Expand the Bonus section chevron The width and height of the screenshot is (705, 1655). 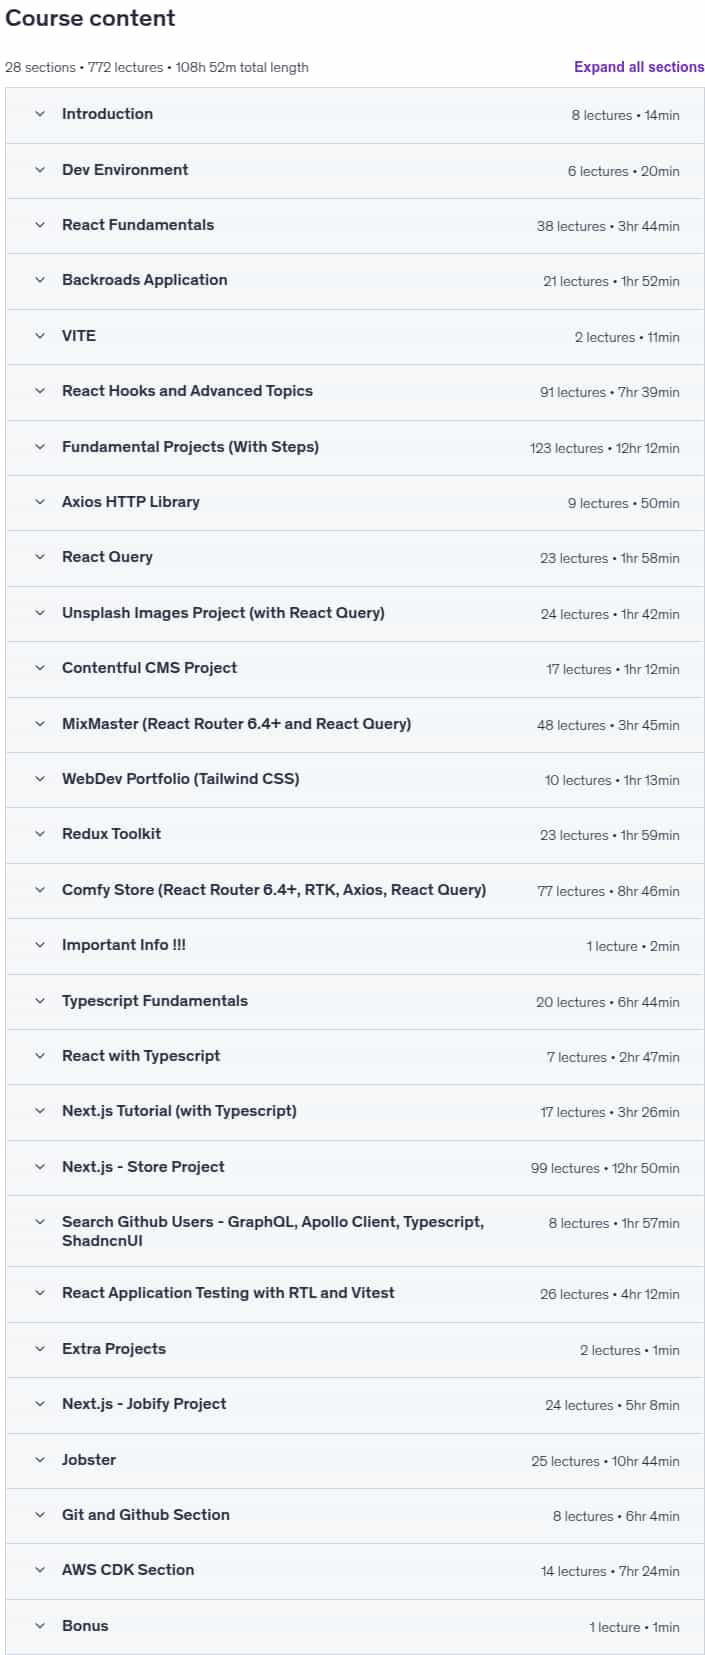pyautogui.click(x=40, y=1626)
